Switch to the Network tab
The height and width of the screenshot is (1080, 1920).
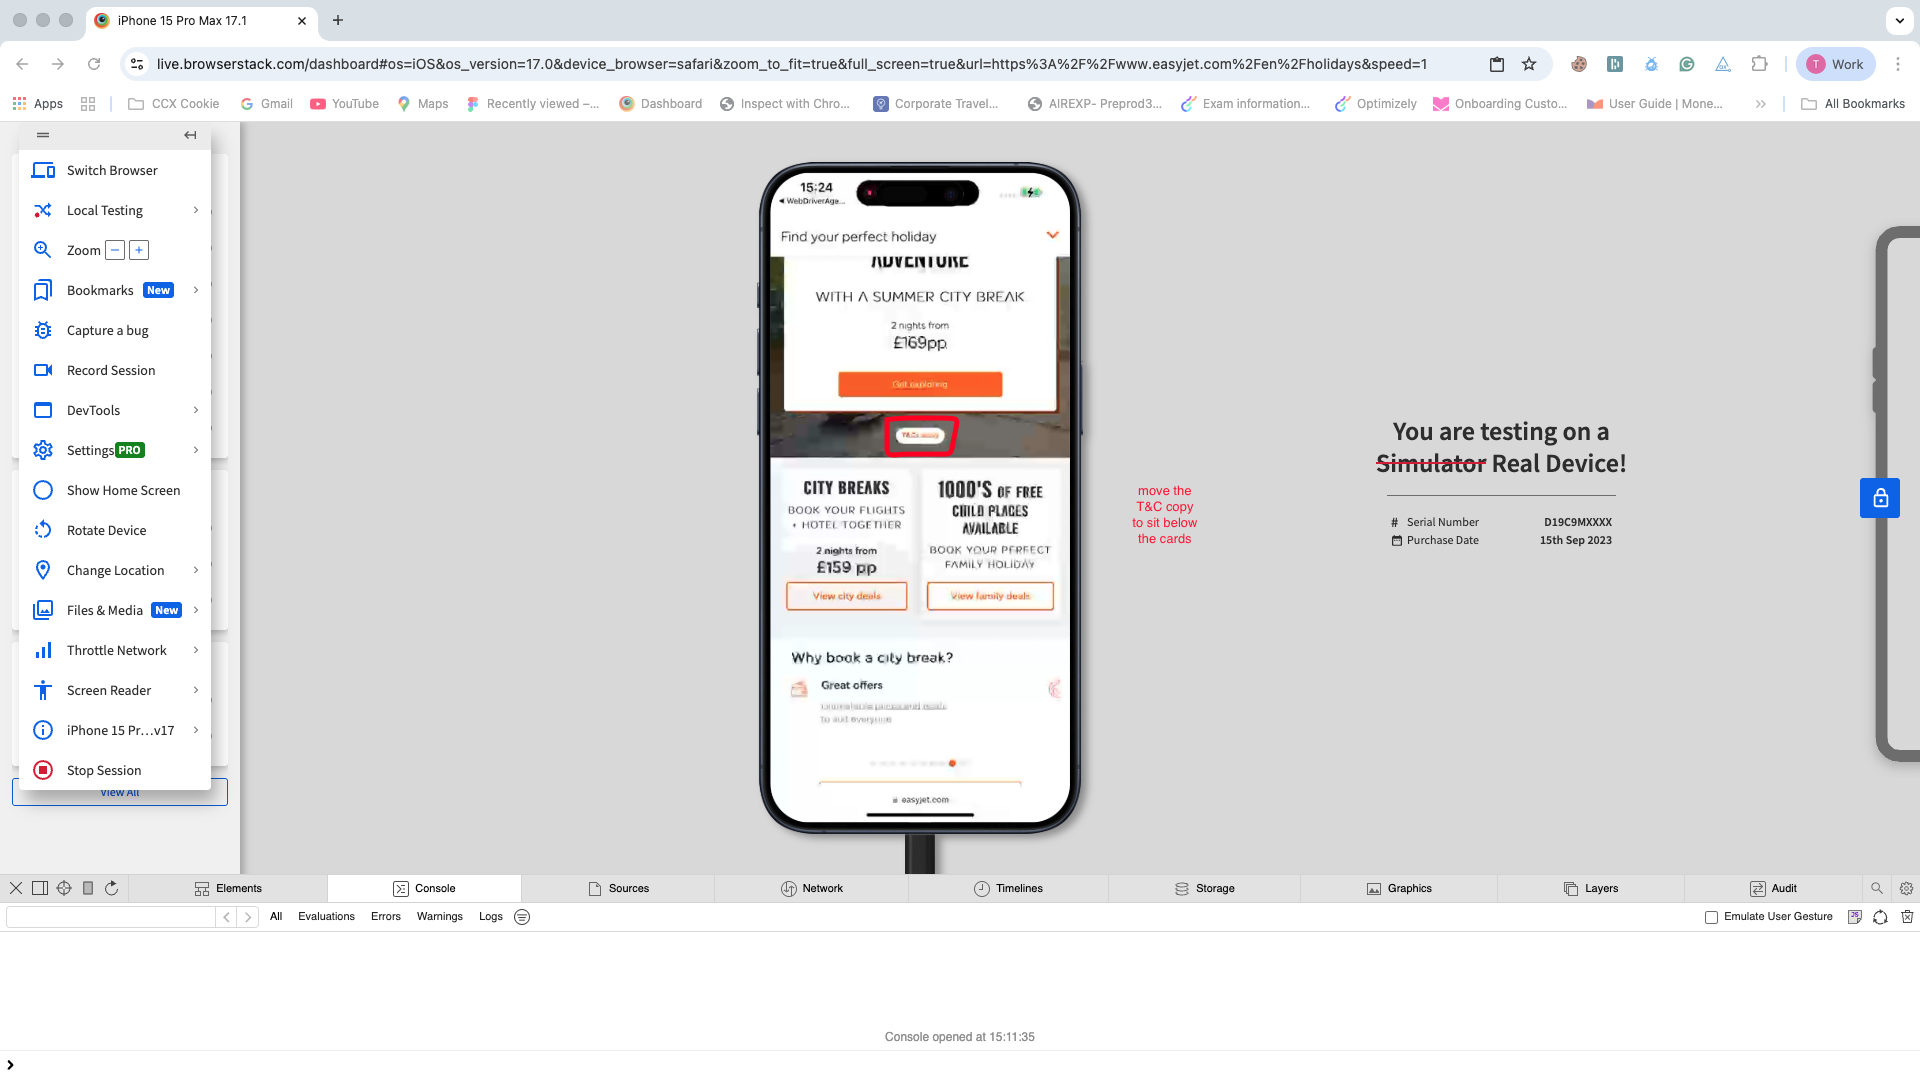(811, 888)
